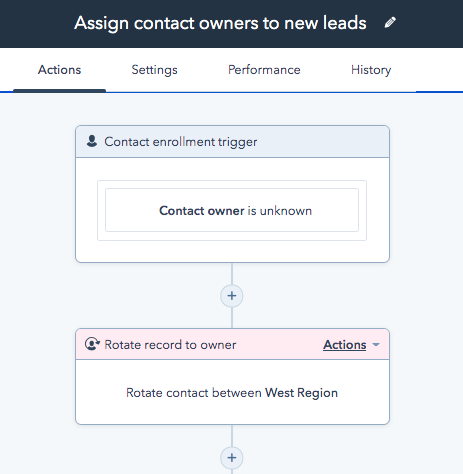Screen dimensions: 463x474
Task: Add action via plus below Rotate record card
Action: point(232,458)
